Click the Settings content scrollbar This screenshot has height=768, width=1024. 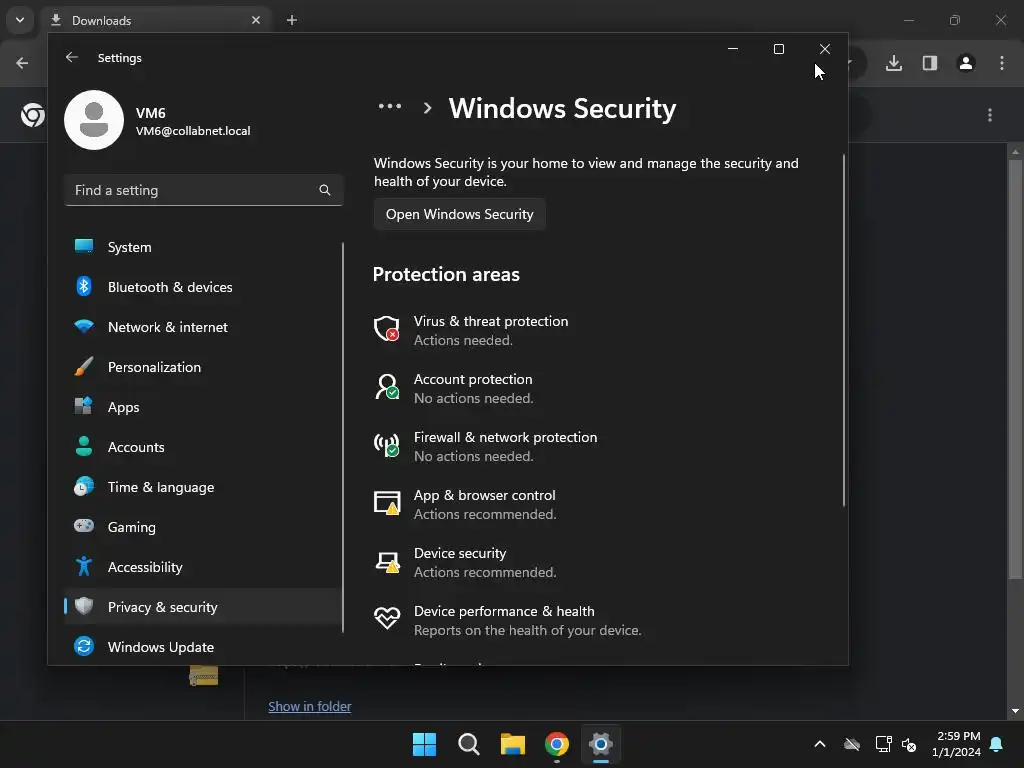[x=844, y=330]
